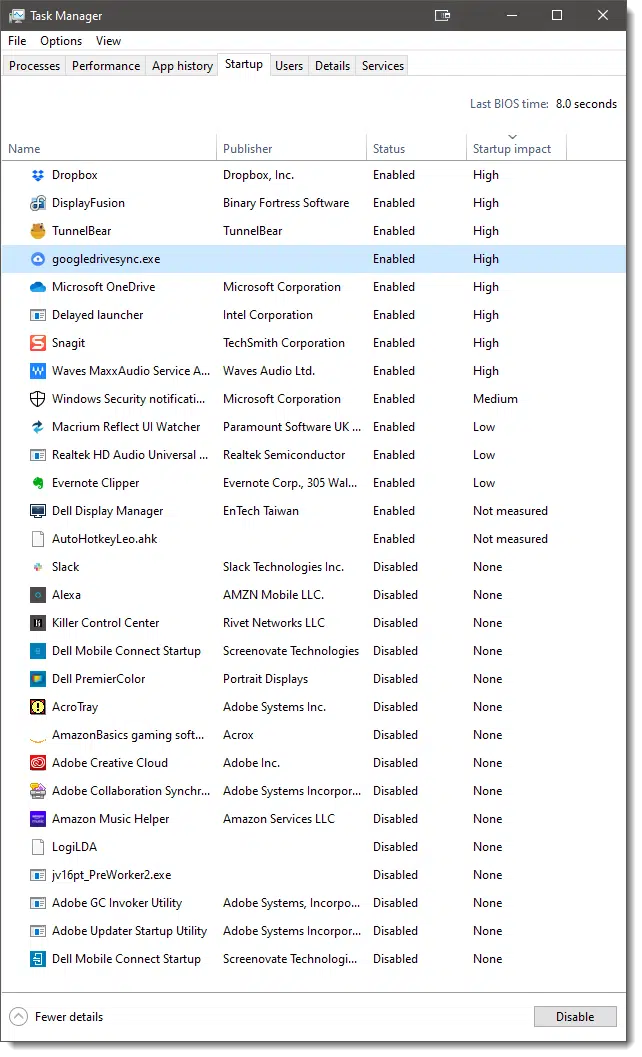Click Medium impact for Windows Security notification
Image resolution: width=642 pixels, height=1057 pixels.
click(x=495, y=399)
